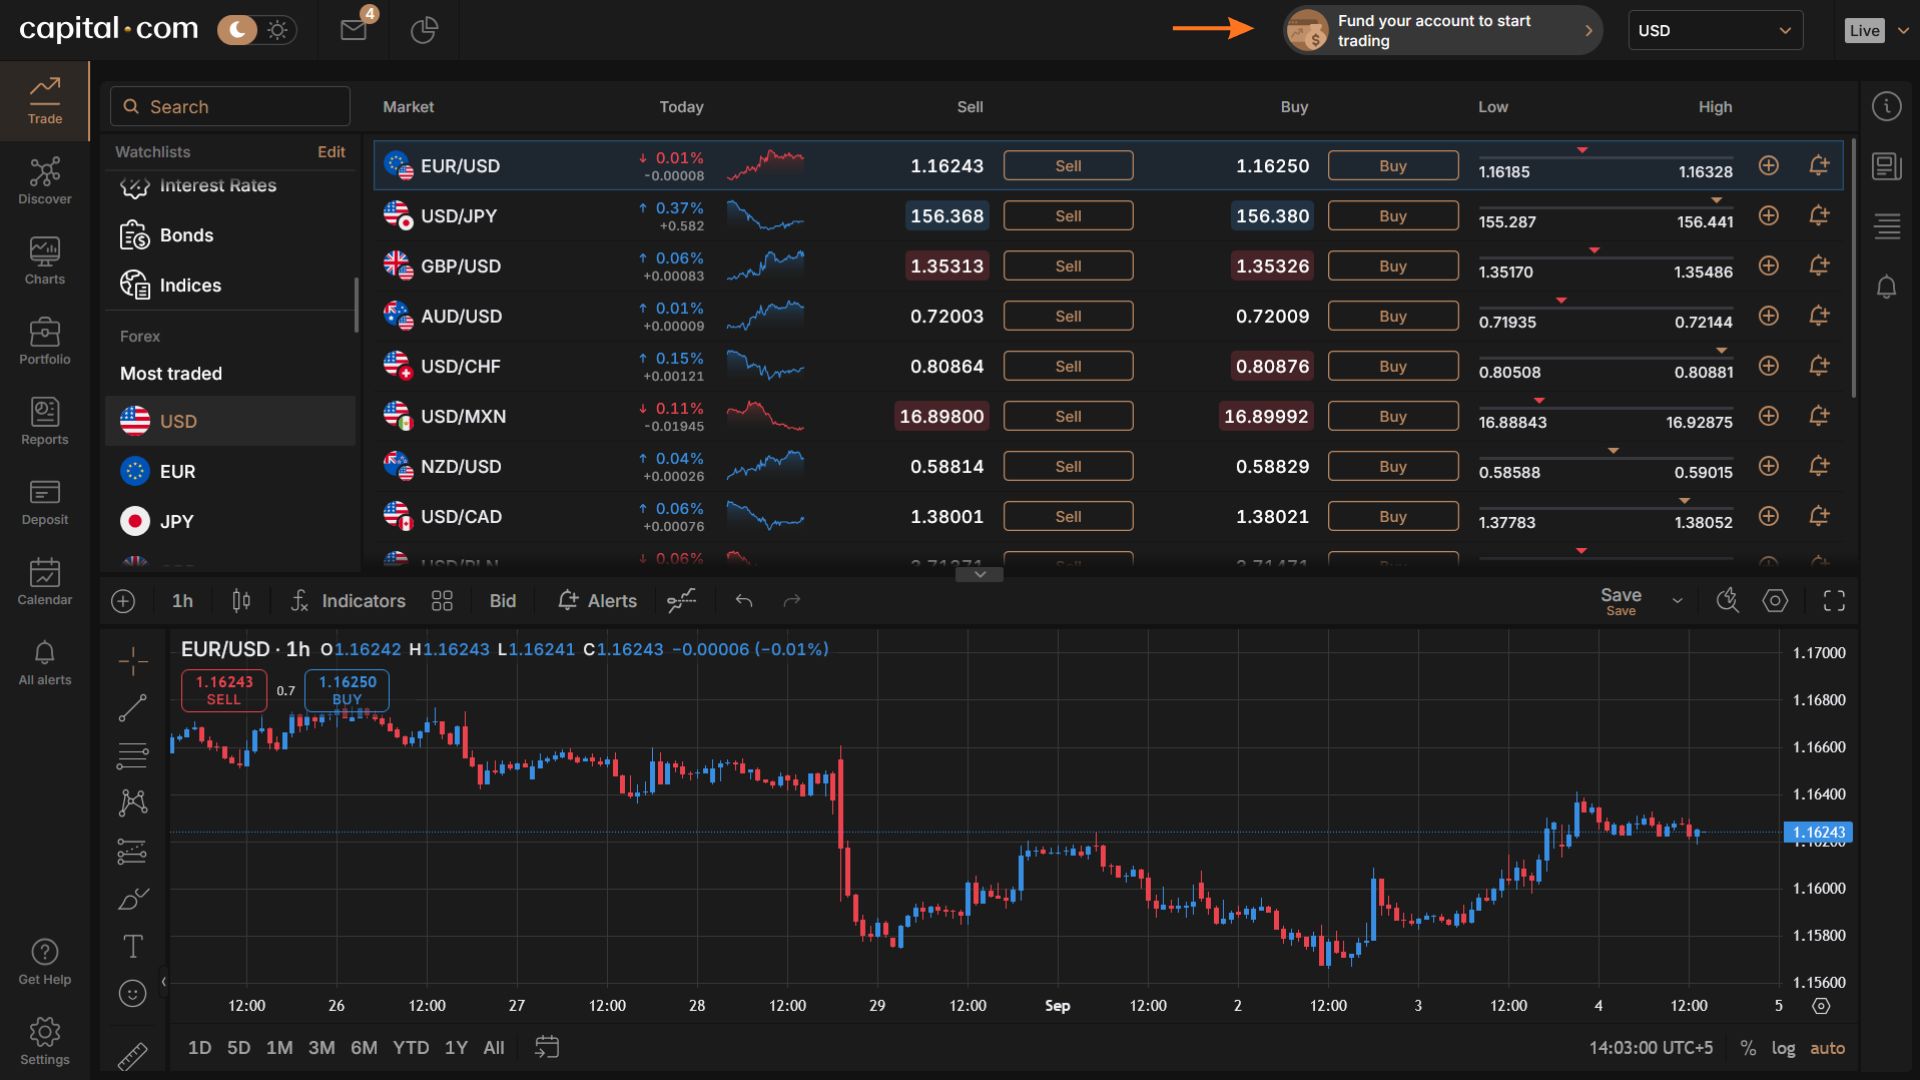Open the bell notifications icon in right sidebar
The height and width of the screenshot is (1080, 1920).
[1886, 288]
